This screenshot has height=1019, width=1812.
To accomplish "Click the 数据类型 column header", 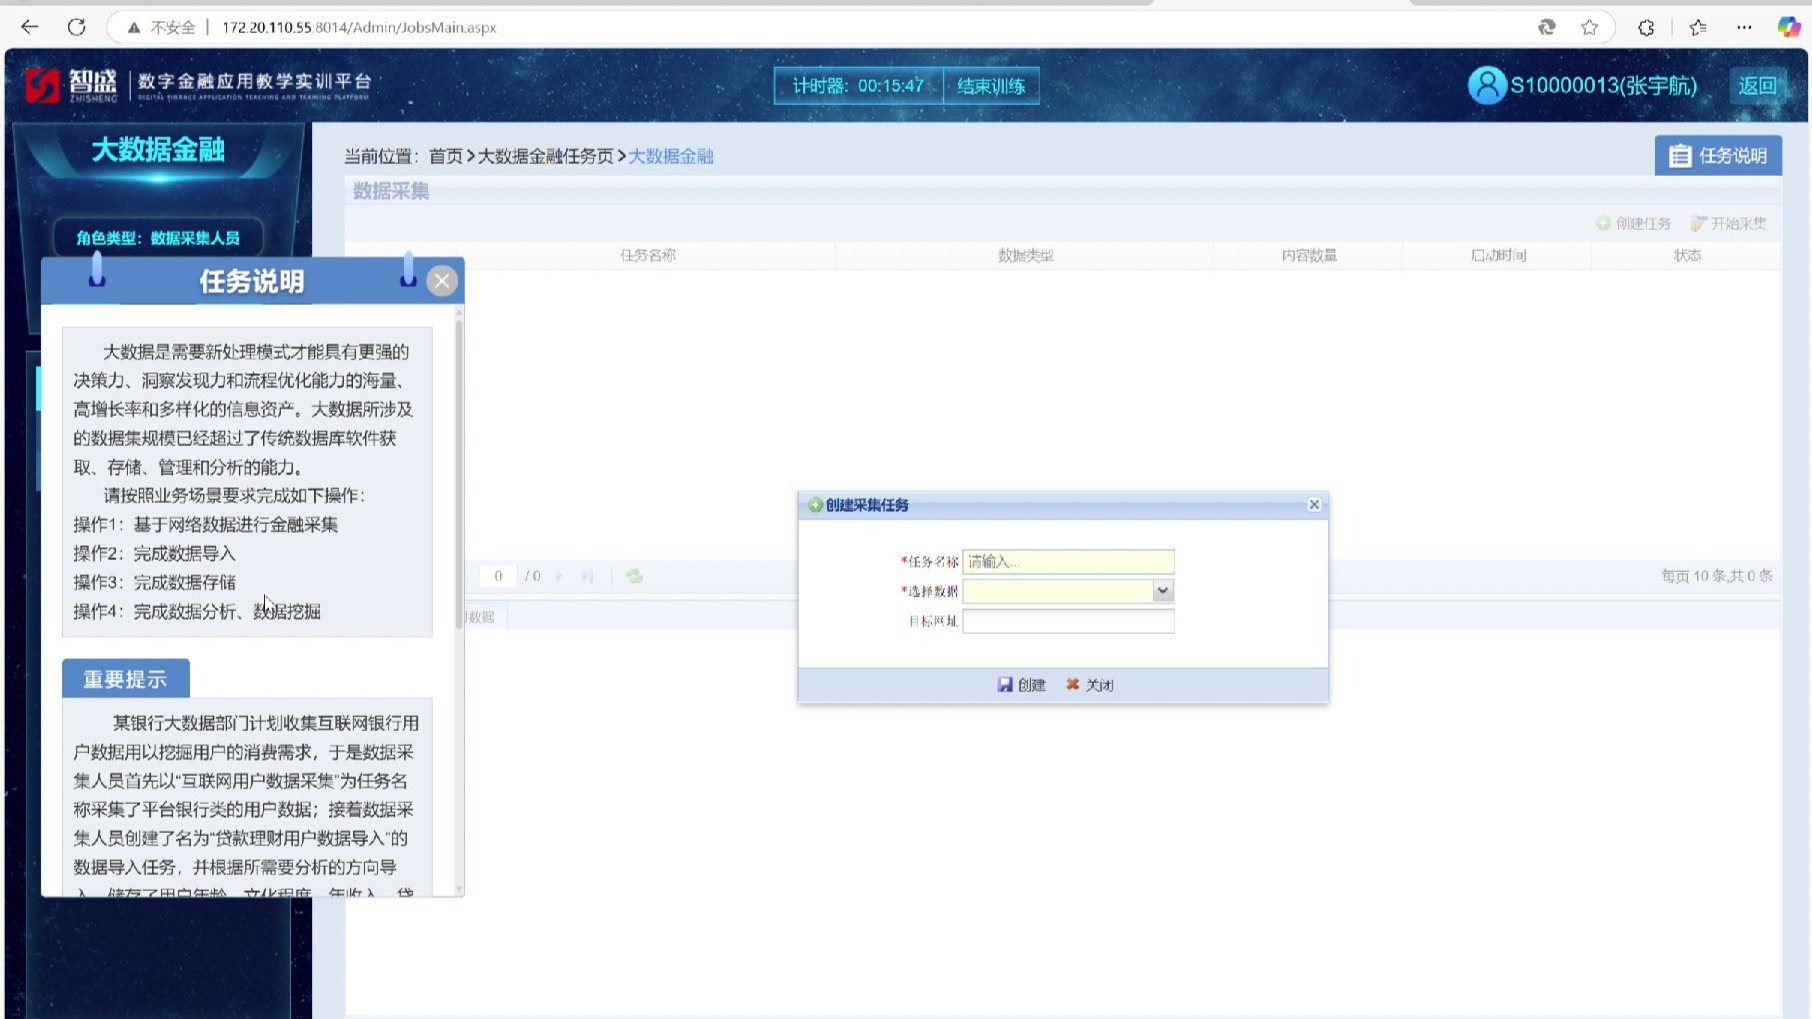I will (x=1026, y=255).
